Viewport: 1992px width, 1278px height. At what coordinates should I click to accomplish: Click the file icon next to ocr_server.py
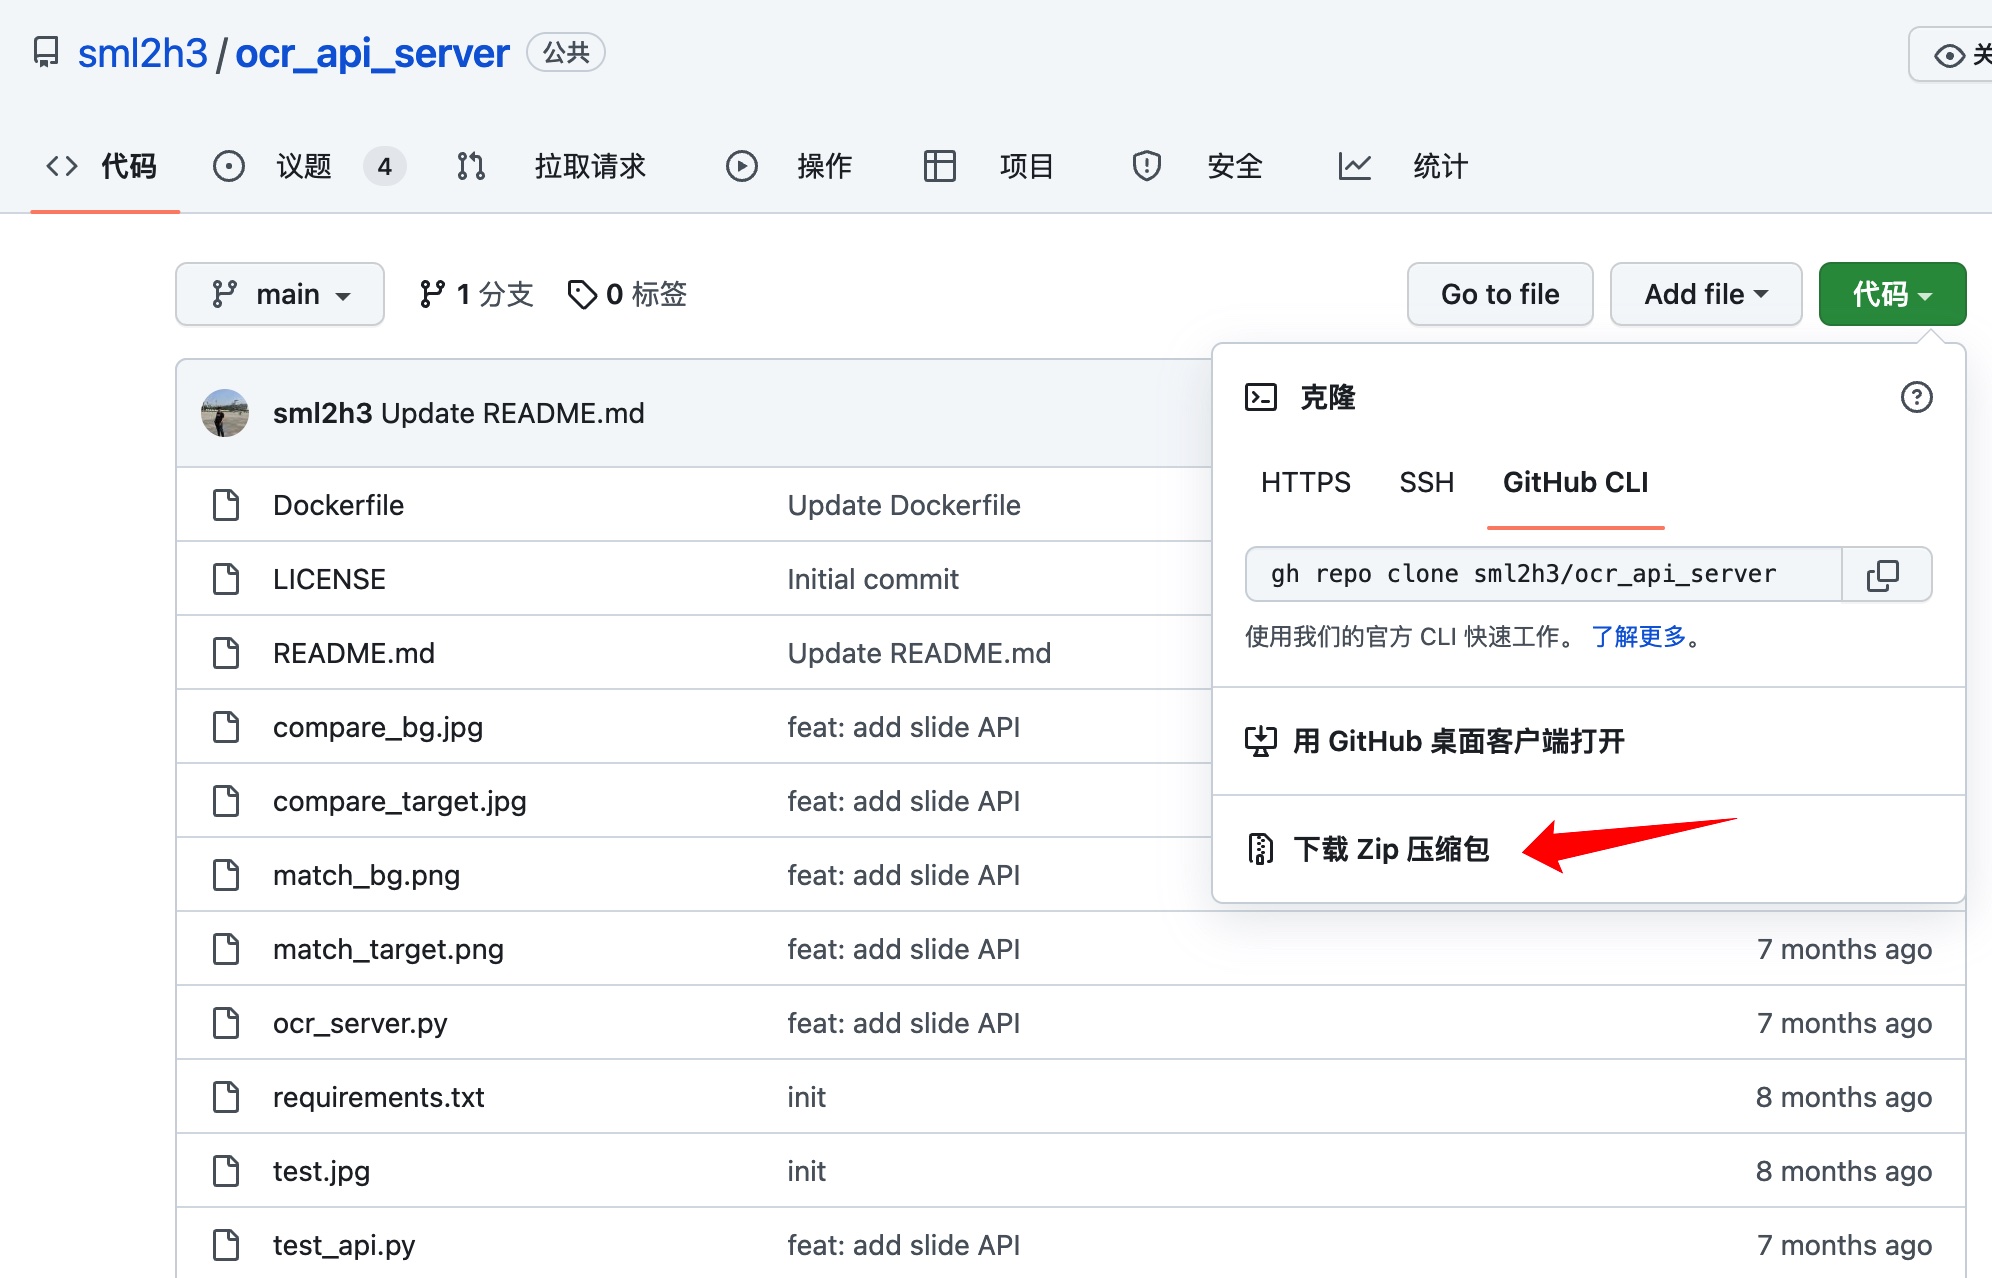click(x=226, y=1023)
